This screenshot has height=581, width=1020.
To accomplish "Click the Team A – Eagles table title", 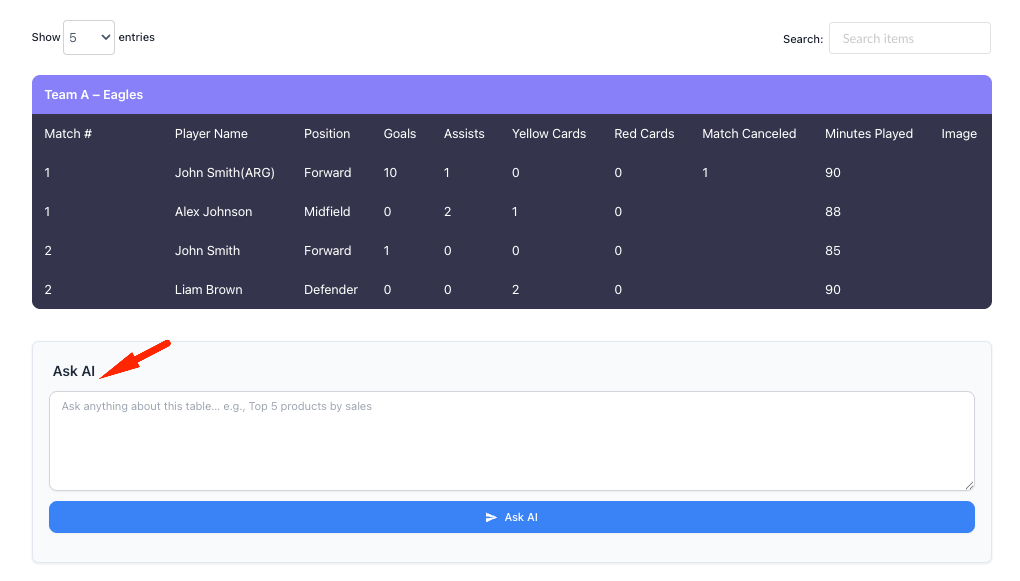I will [x=94, y=95].
